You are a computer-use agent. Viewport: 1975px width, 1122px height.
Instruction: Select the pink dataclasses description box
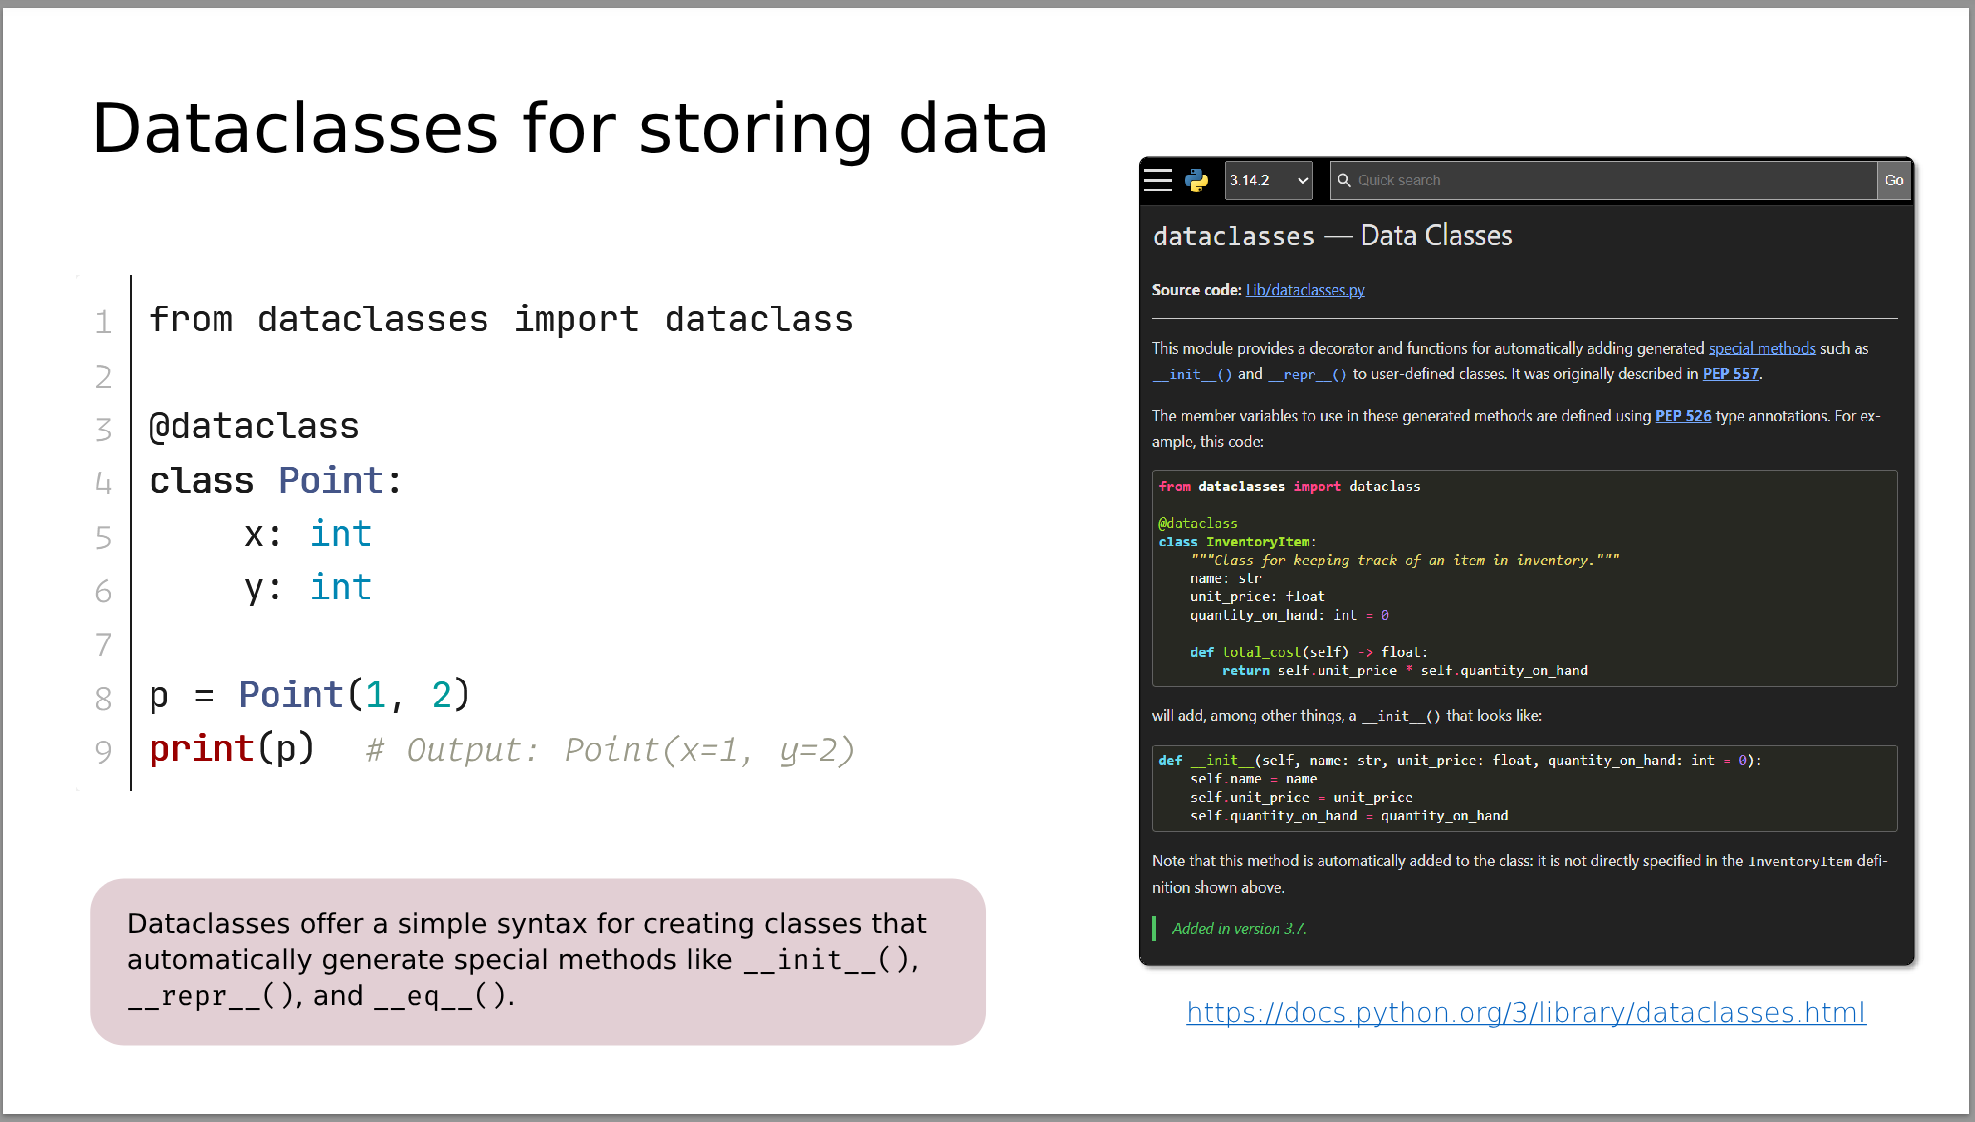538,961
